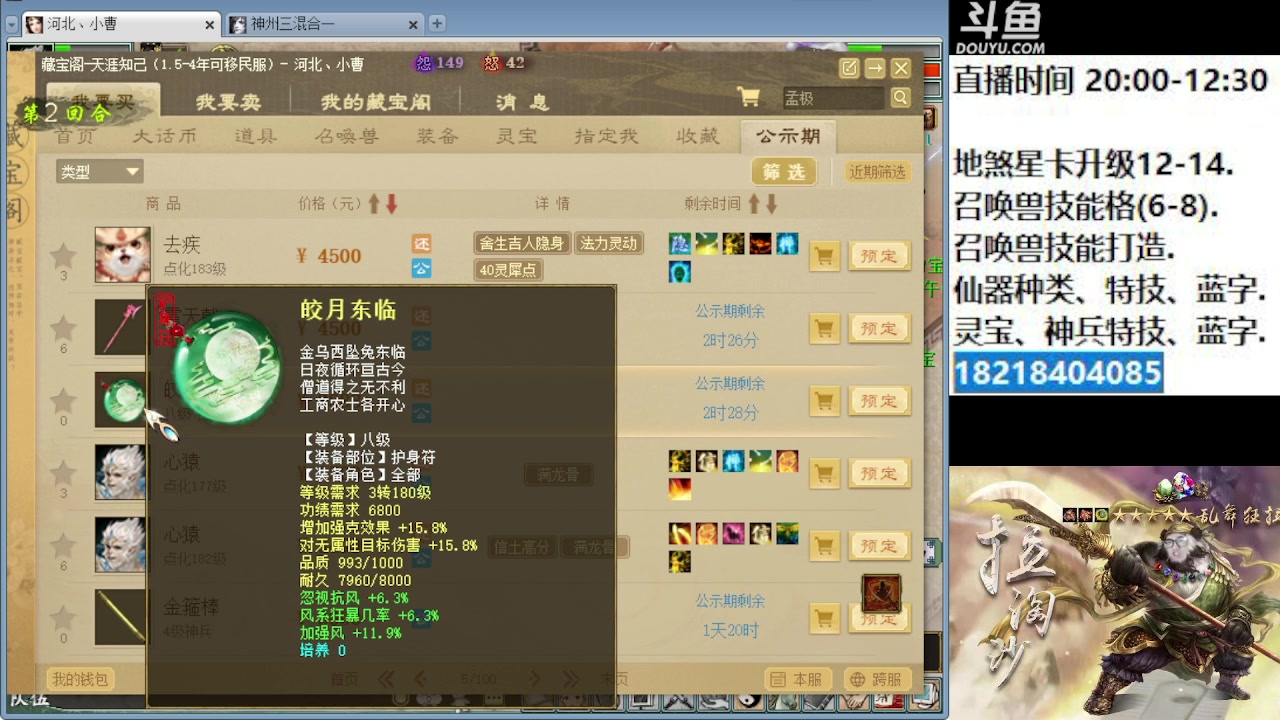Open 我的钱包 wallet button
Viewport: 1280px width, 720px height.
[x=80, y=680]
